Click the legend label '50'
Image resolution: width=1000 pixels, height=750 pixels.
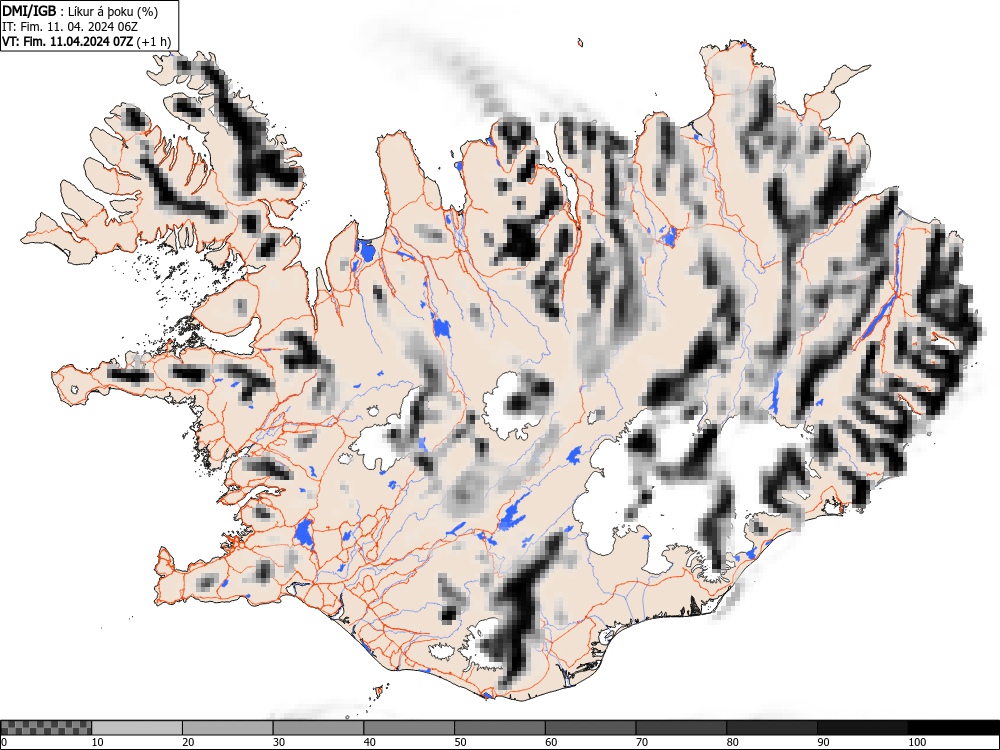tap(460, 742)
